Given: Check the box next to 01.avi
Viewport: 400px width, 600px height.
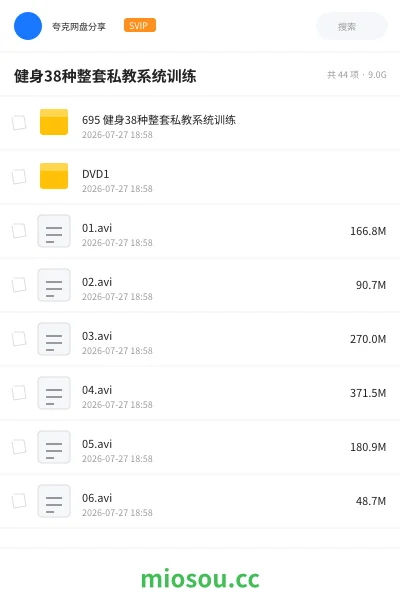Looking at the screenshot, I should point(19,231).
